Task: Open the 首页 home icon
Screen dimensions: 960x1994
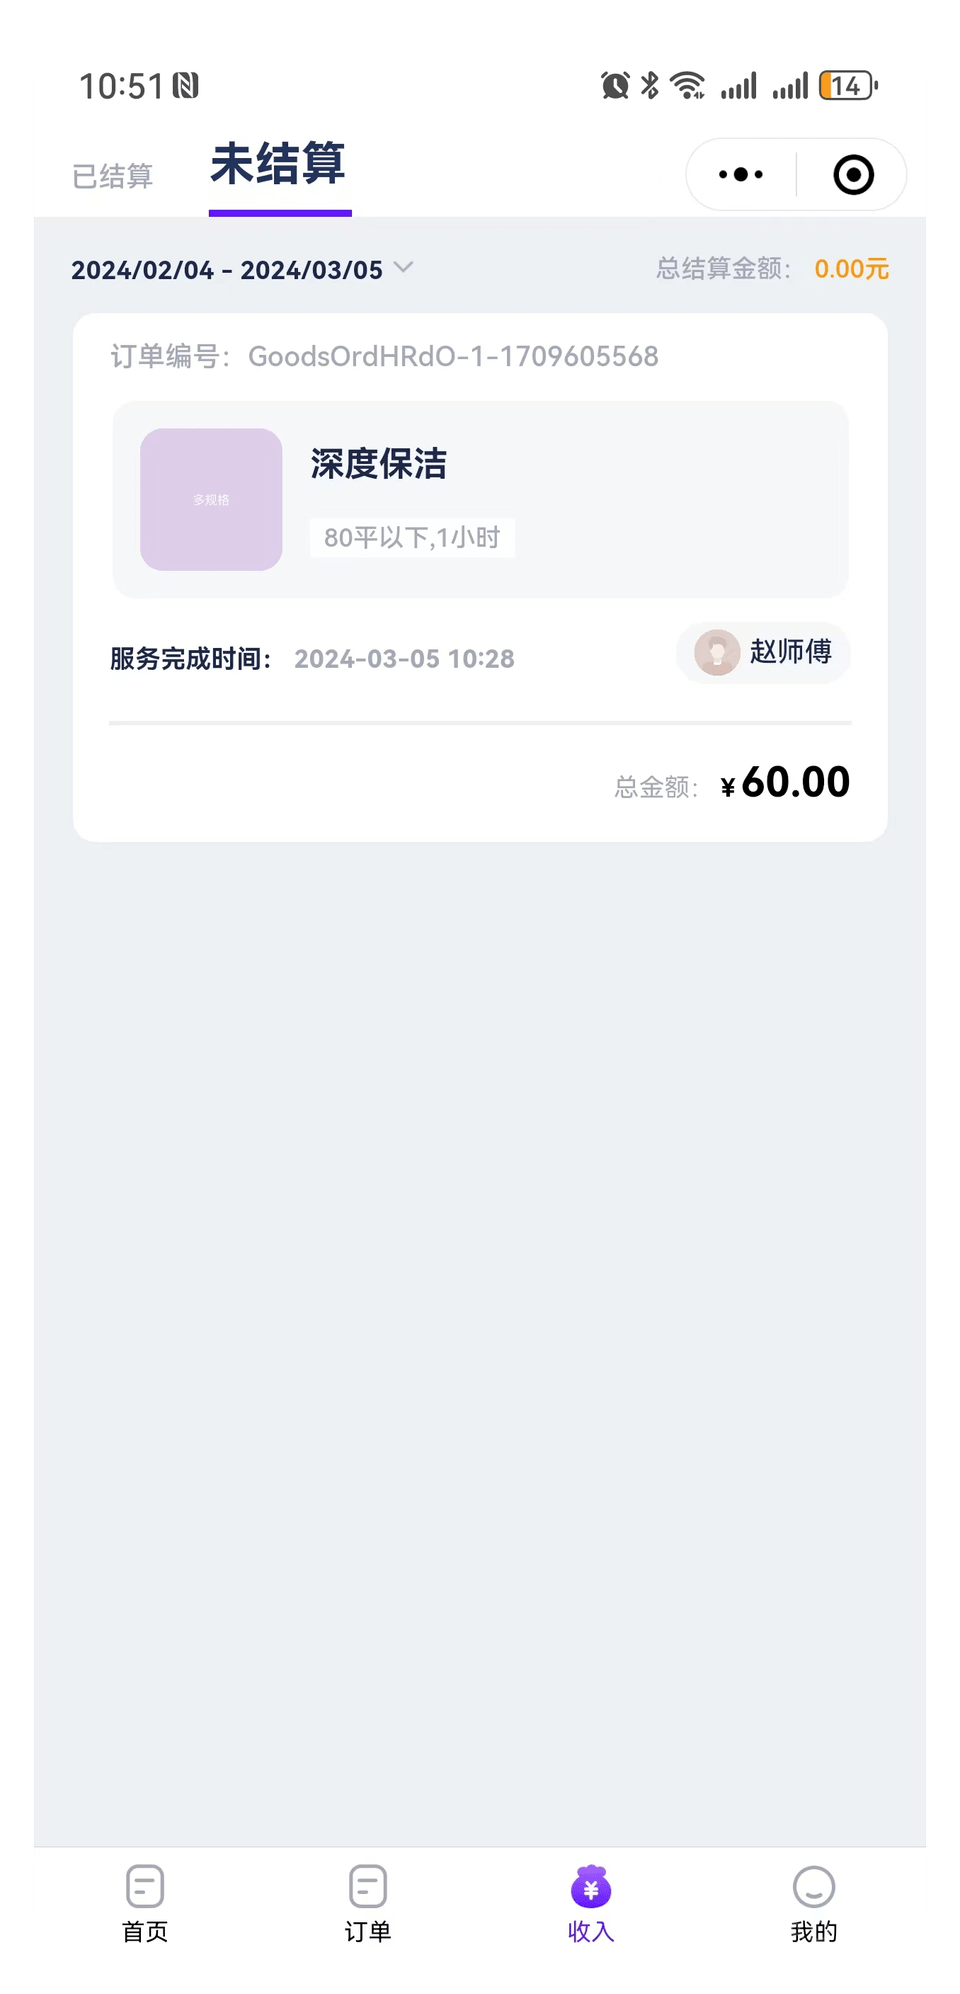Action: coord(145,1887)
